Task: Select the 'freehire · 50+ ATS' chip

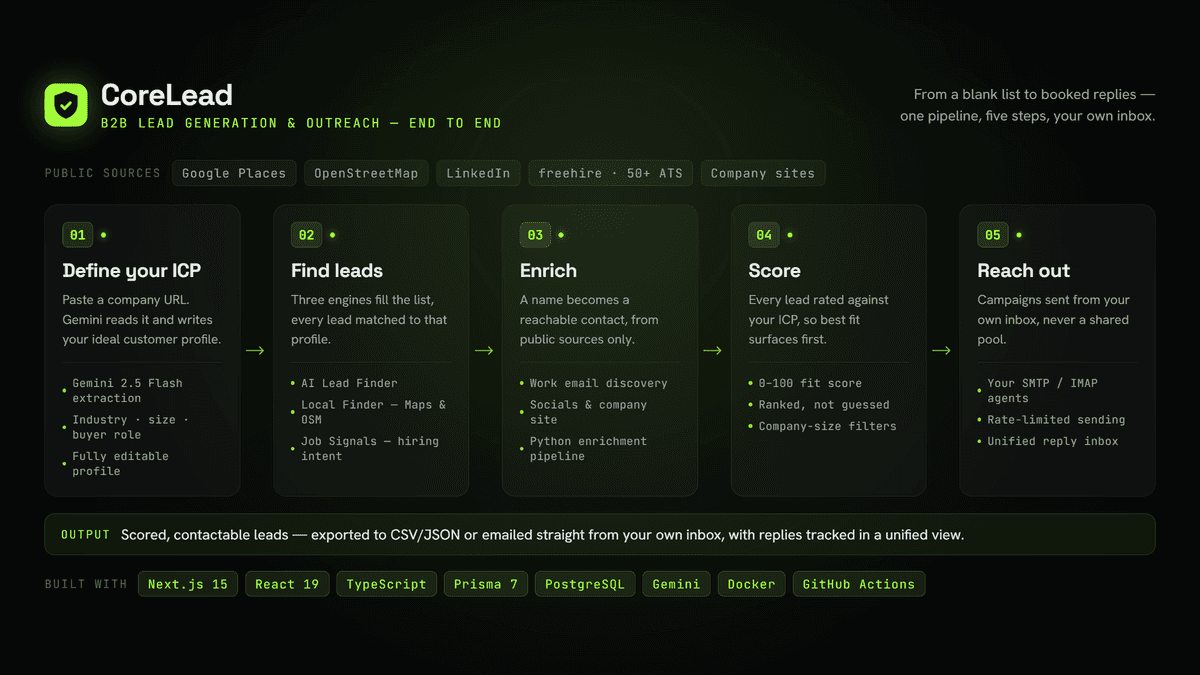Action: coord(610,173)
